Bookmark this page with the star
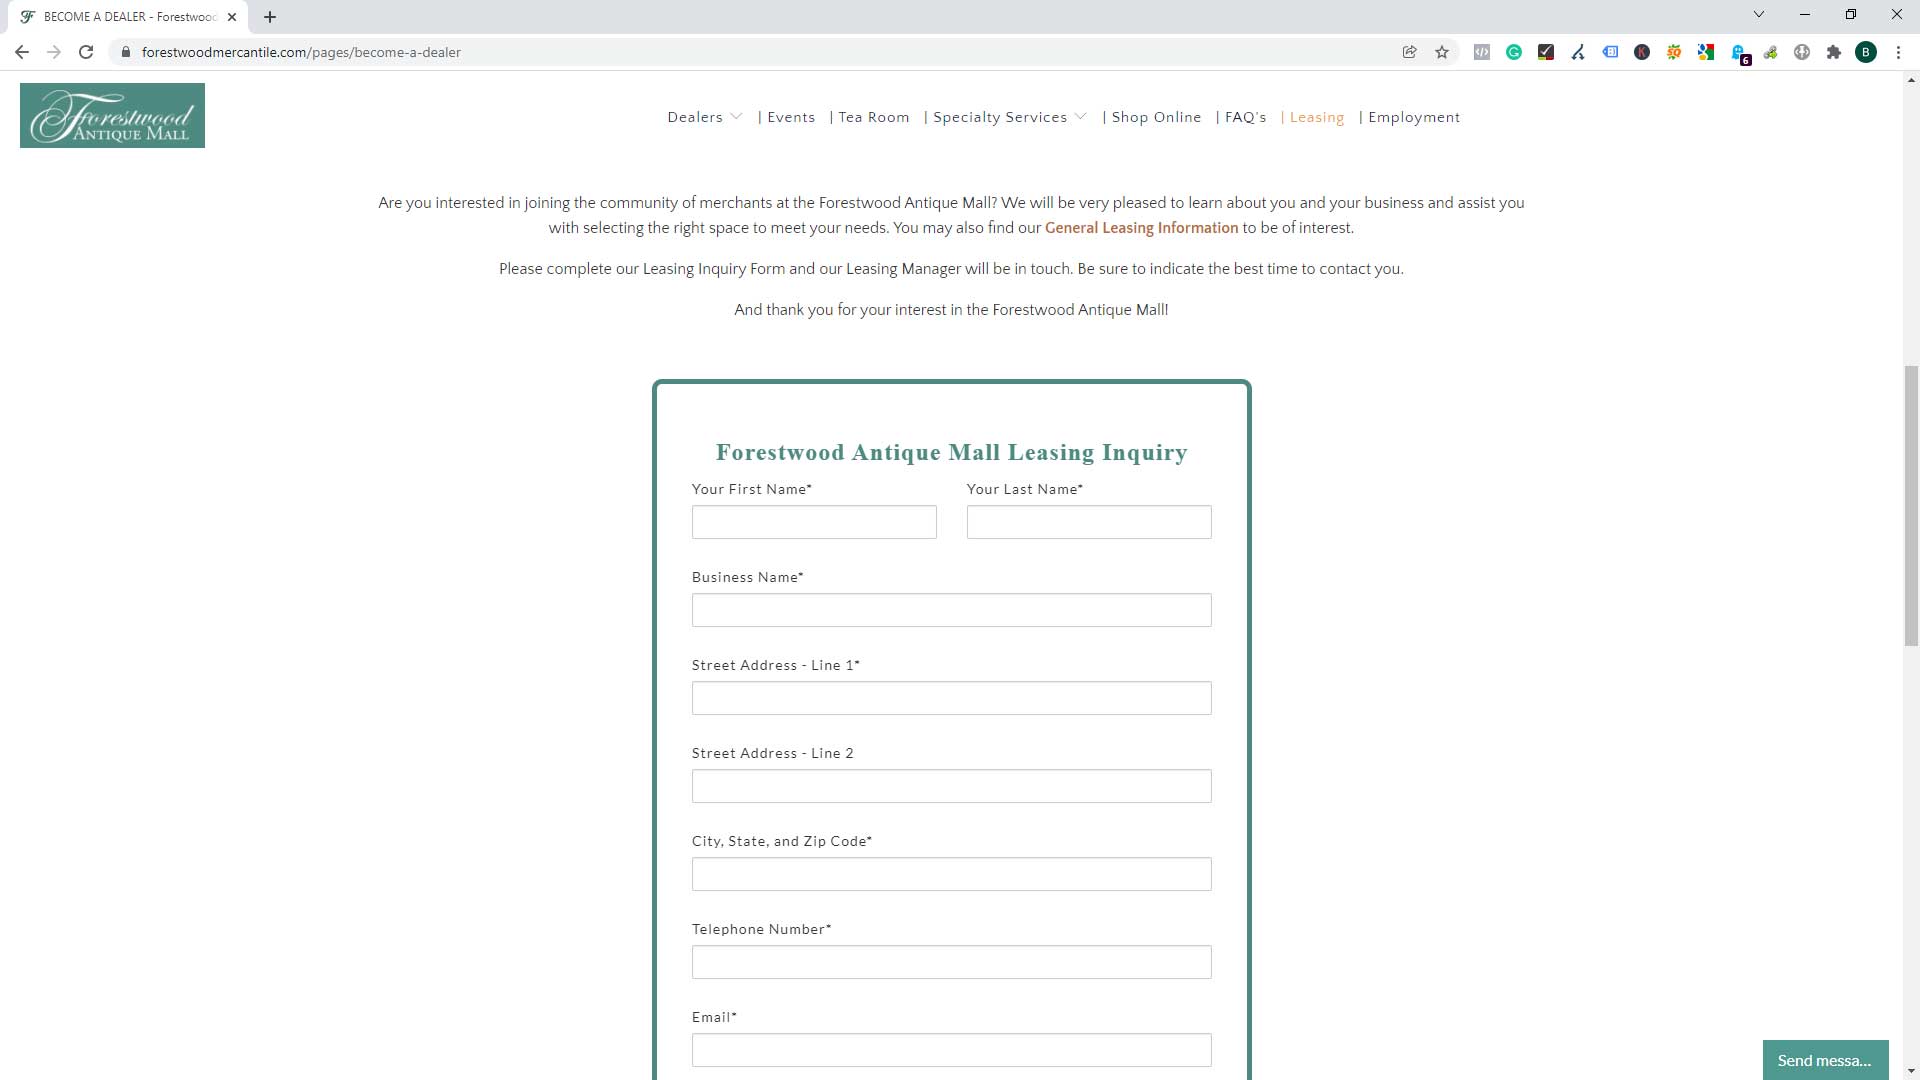 1442,52
